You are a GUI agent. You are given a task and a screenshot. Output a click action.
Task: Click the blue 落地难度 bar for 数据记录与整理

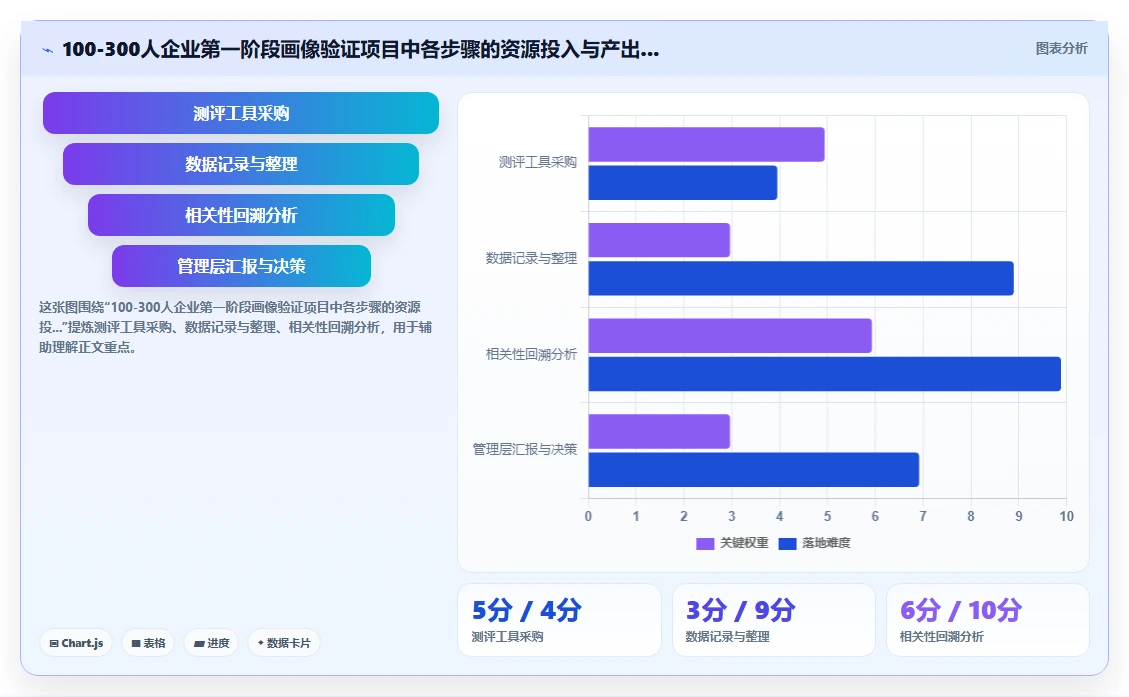[801, 278]
